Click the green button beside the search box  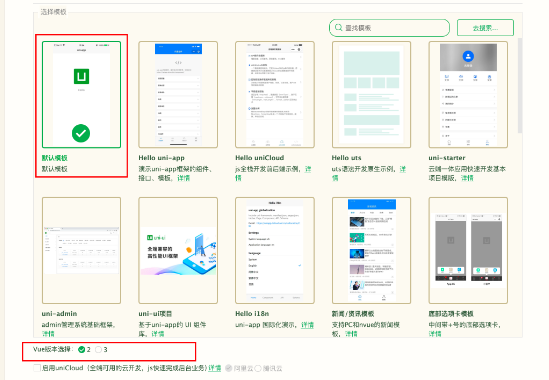tap(485, 28)
